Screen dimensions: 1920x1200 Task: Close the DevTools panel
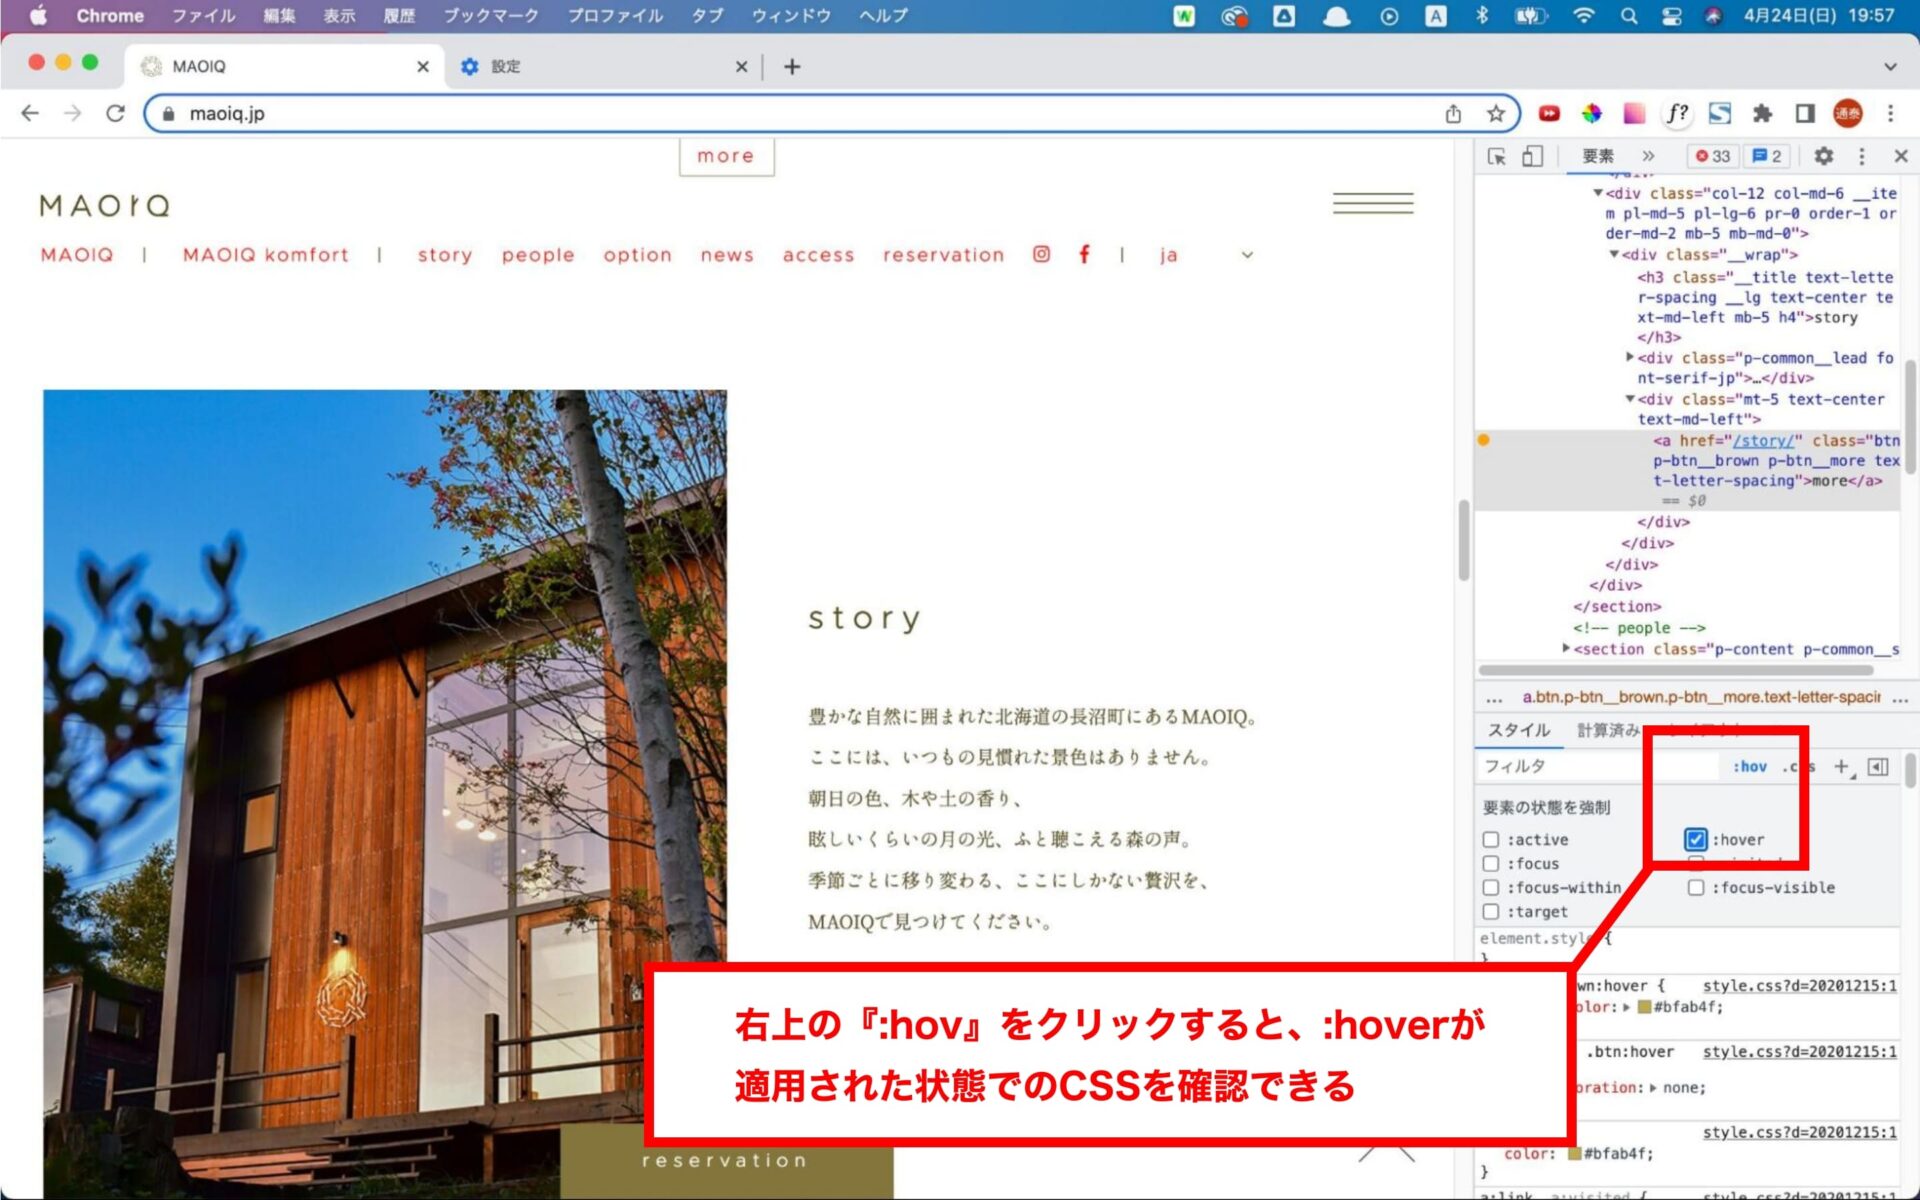(x=1901, y=156)
